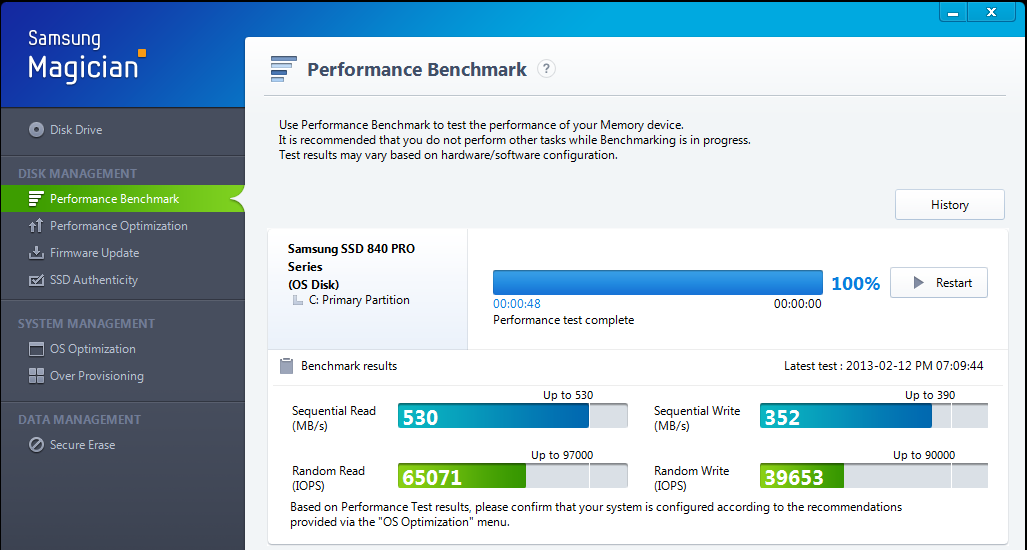Click the Firmware Update download icon
The height and width of the screenshot is (550, 1027).
(36, 253)
